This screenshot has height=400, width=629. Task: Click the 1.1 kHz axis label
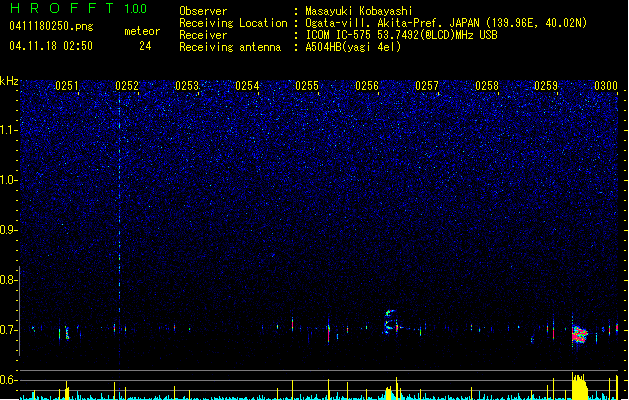[9, 130]
